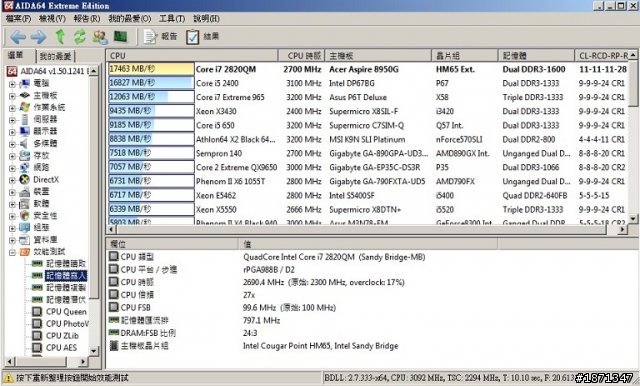640x386 pixels.
Task: Expand the 顯示器 tree node
Action: click(12, 132)
